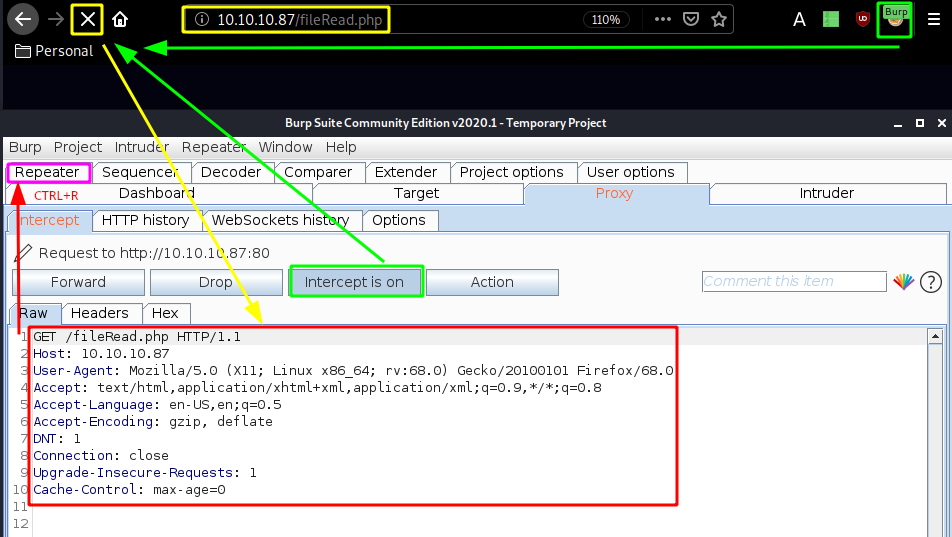Open the Burp menu

pos(25,147)
